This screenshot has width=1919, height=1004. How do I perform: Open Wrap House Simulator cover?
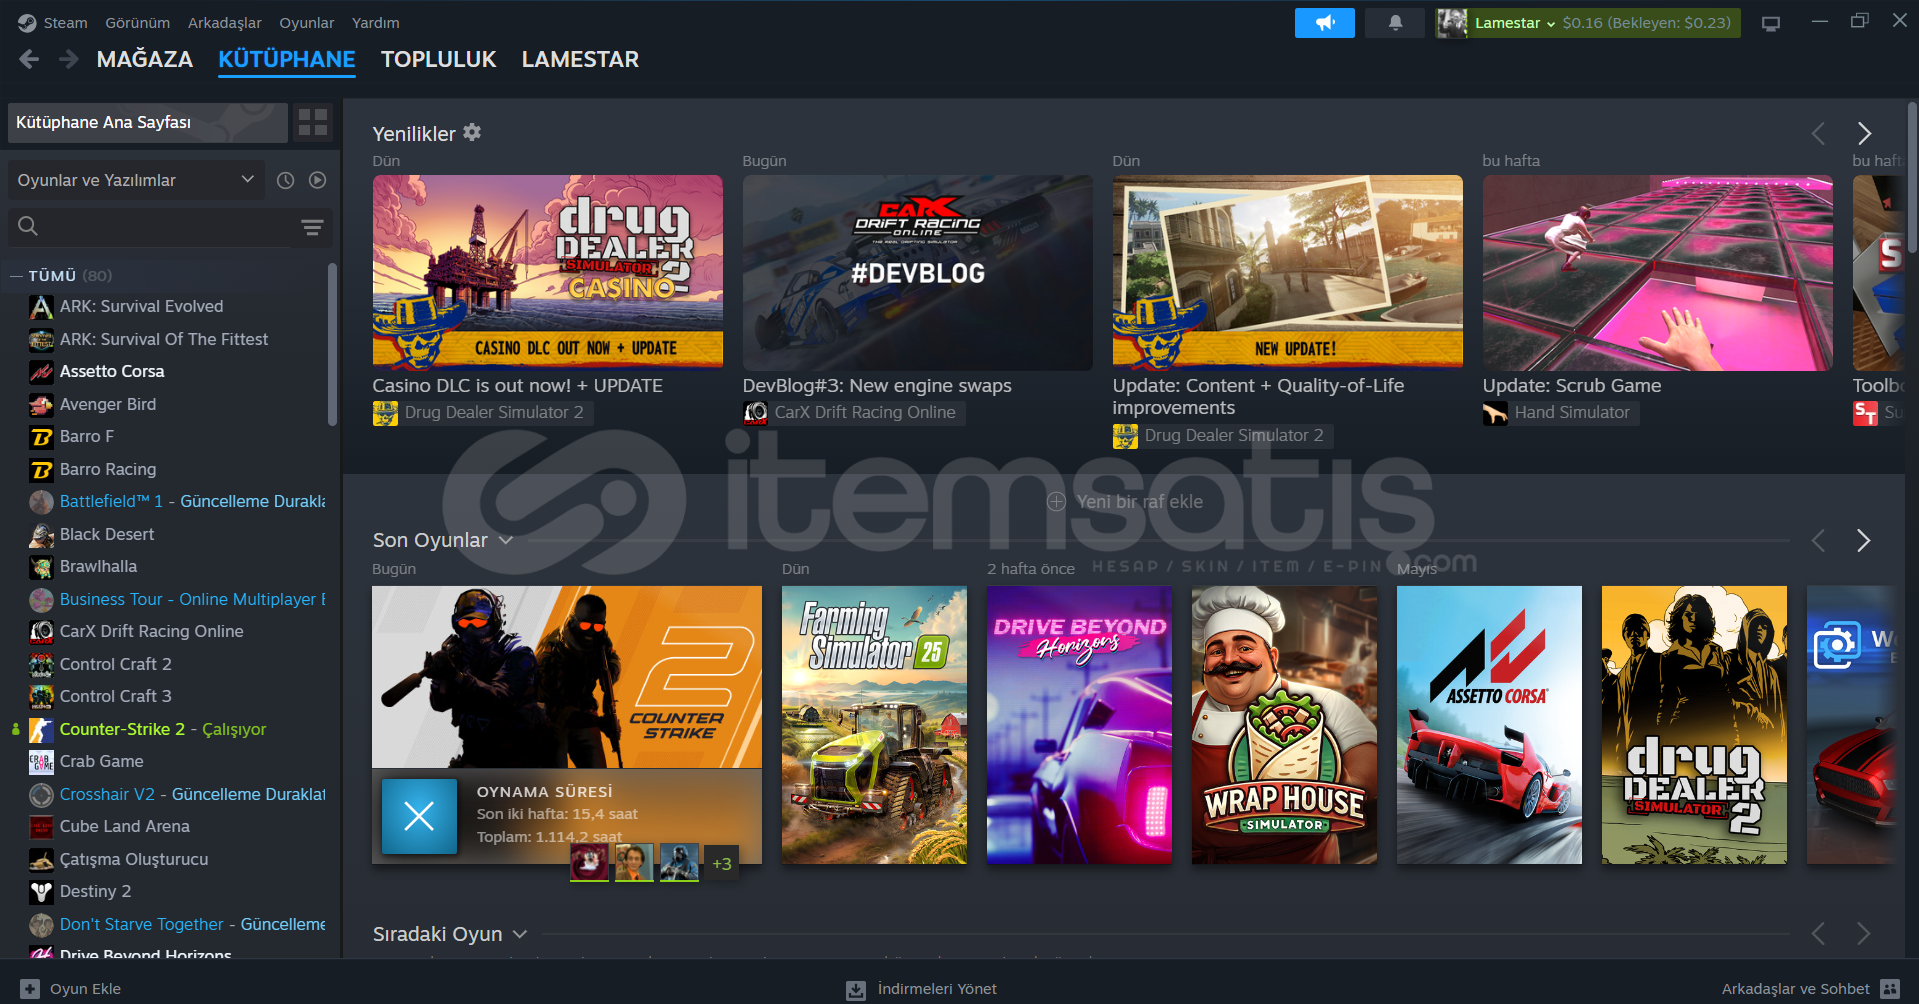1284,725
